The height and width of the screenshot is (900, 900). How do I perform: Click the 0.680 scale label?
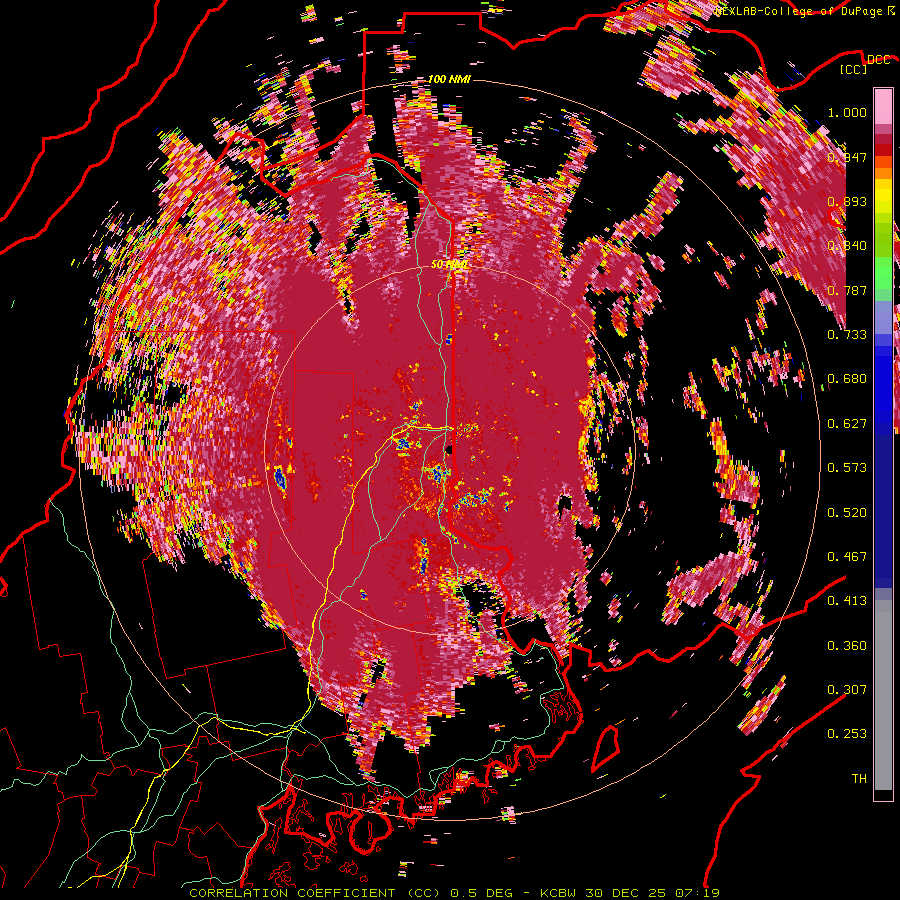(x=847, y=379)
